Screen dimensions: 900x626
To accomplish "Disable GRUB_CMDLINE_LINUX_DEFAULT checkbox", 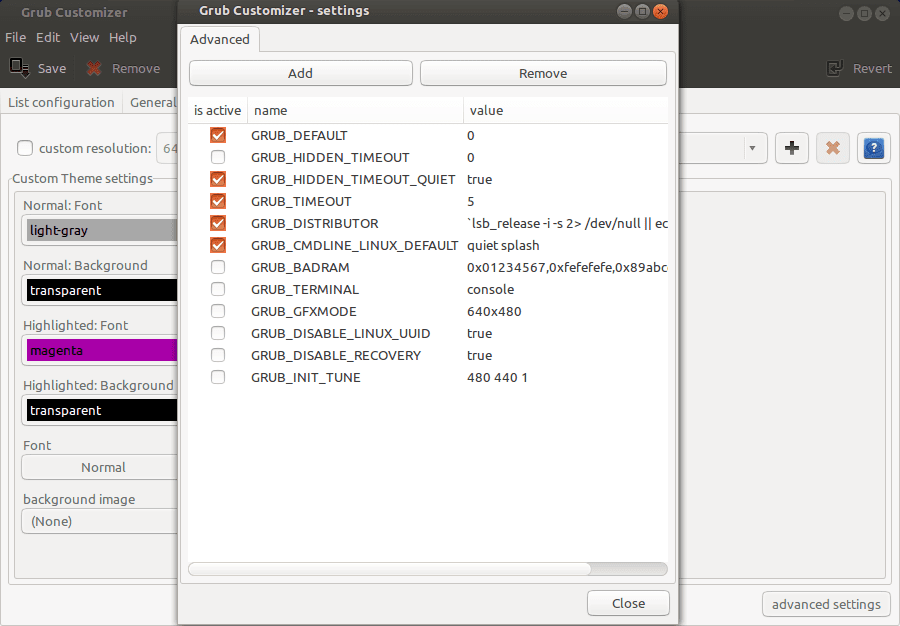I will coord(218,245).
